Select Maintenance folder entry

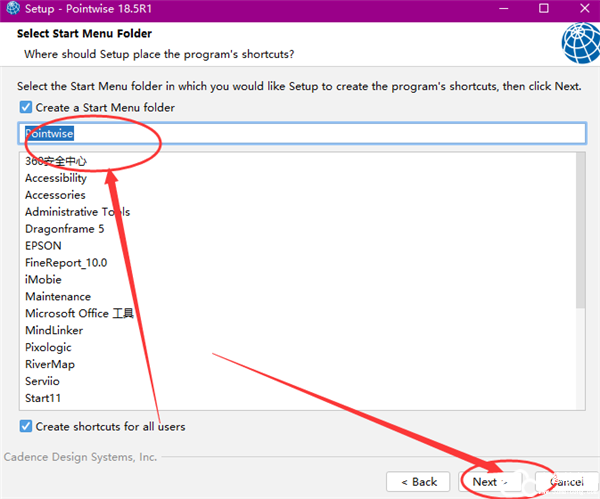click(x=58, y=297)
